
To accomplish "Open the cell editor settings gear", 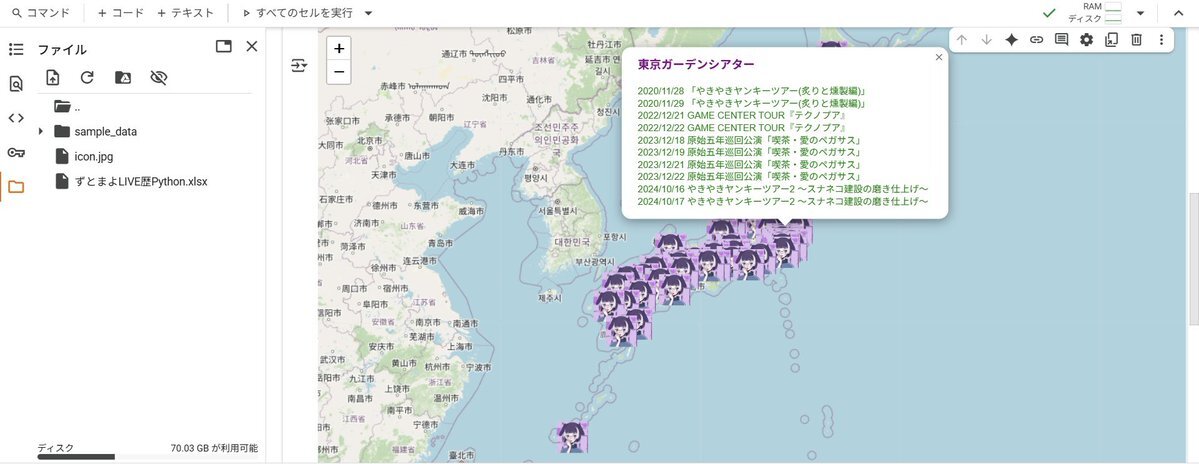I will (x=1087, y=40).
